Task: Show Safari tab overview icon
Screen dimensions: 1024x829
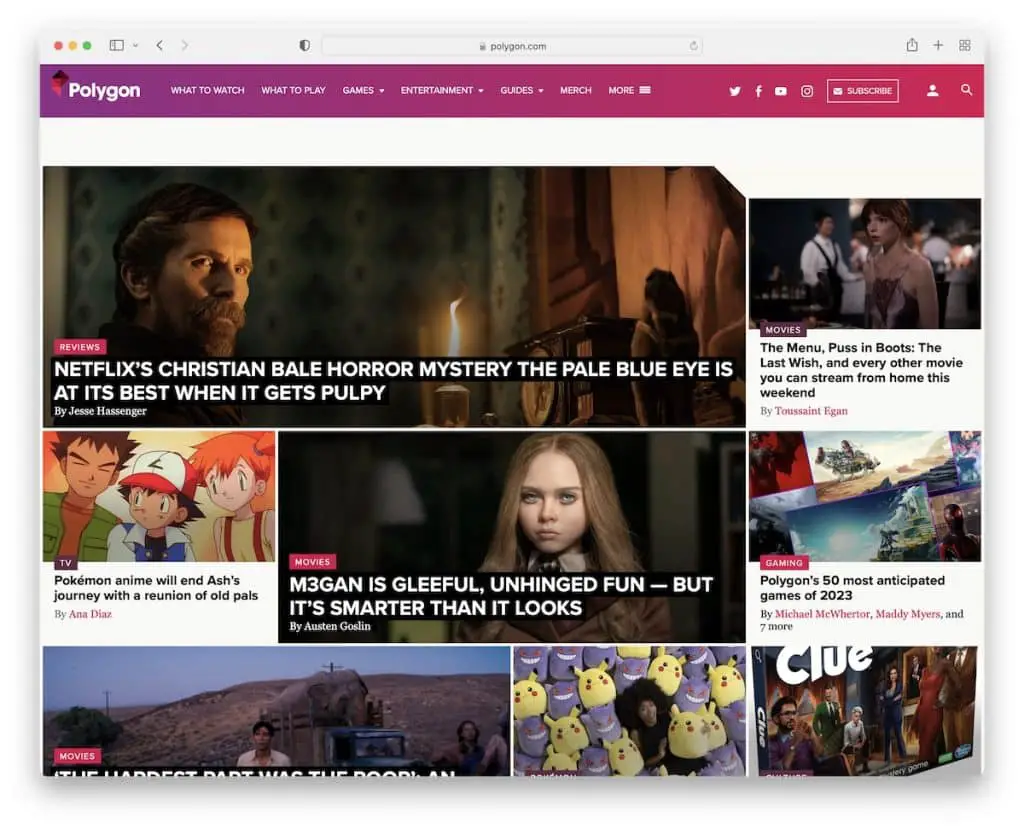Action: 965,45
